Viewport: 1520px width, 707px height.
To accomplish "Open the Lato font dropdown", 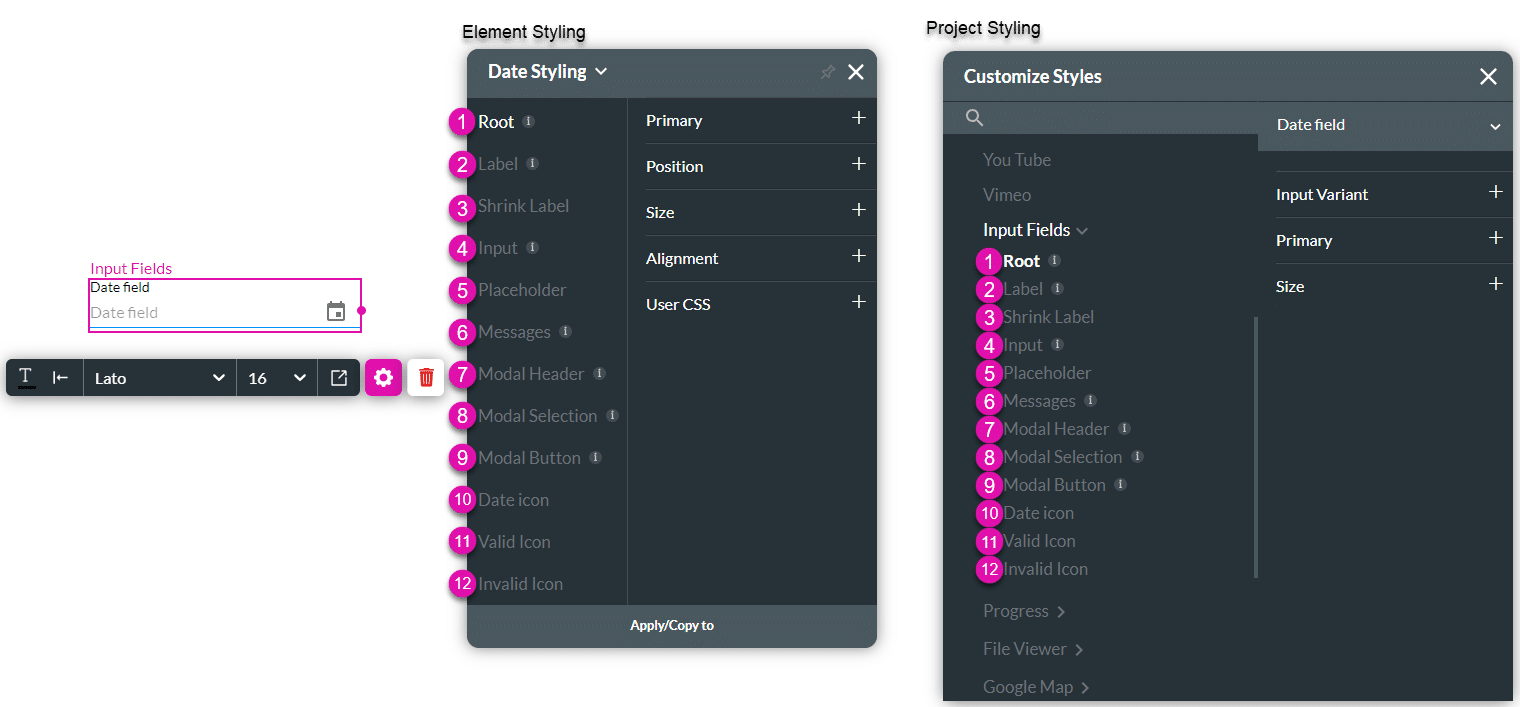I will click(x=160, y=378).
